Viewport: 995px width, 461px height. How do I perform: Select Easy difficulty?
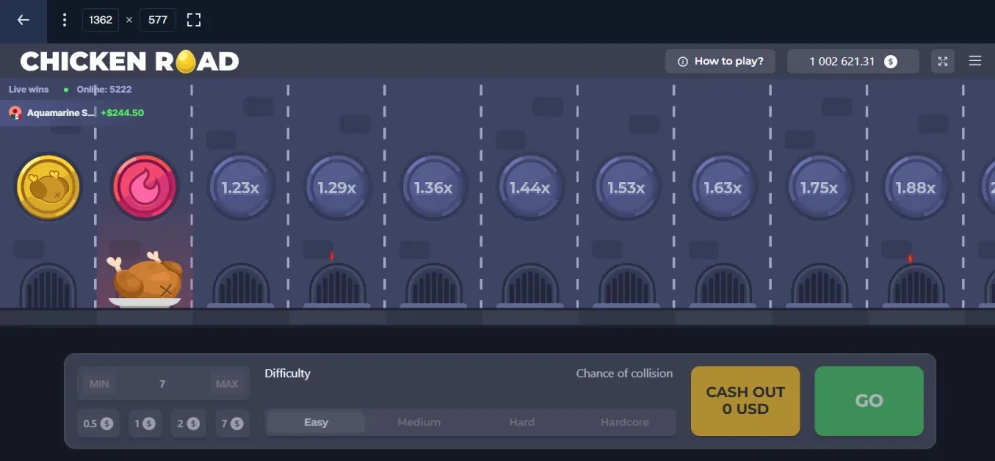click(x=316, y=422)
